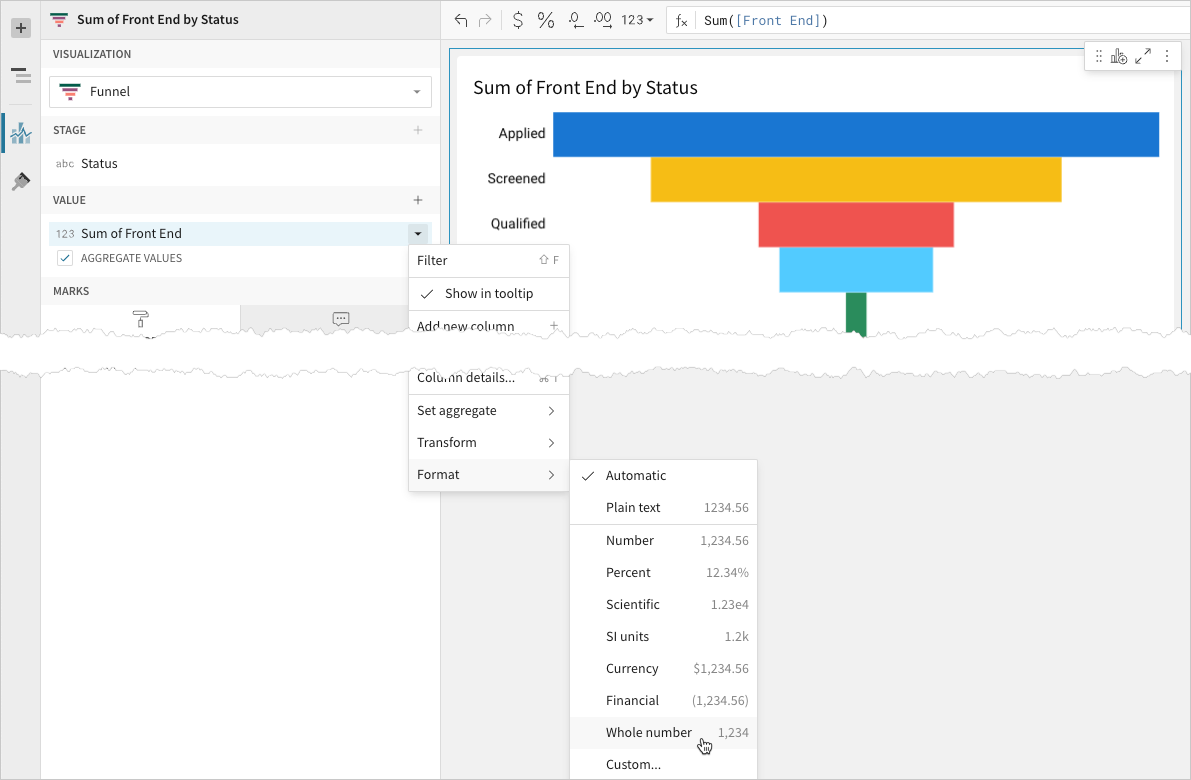Toggle the Aggregate Values checkbox
1191x780 pixels.
tap(65, 258)
